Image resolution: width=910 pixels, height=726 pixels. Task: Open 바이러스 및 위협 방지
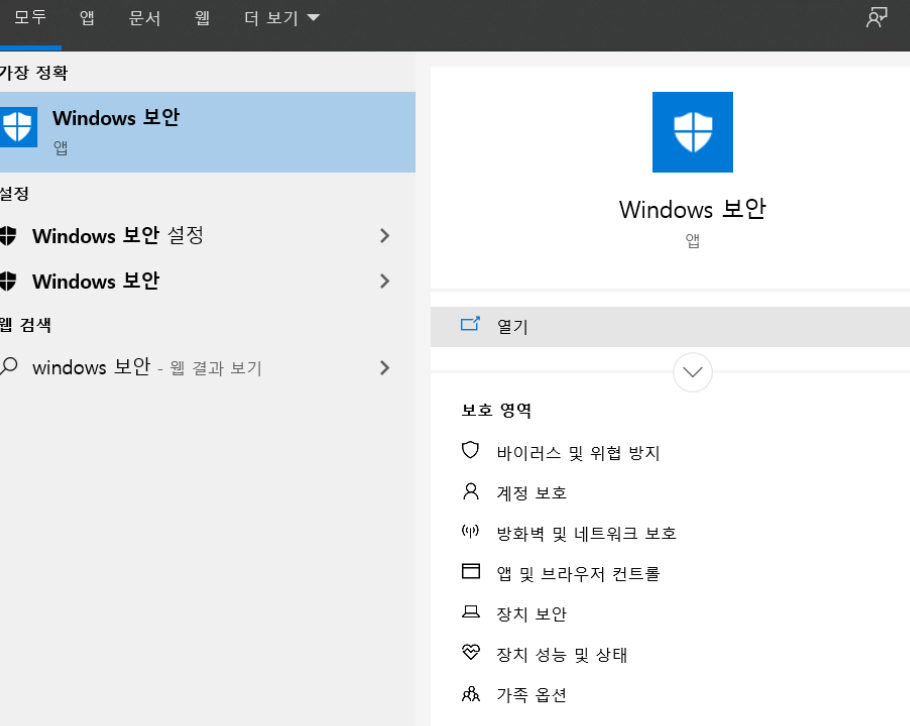pyautogui.click(x=578, y=453)
